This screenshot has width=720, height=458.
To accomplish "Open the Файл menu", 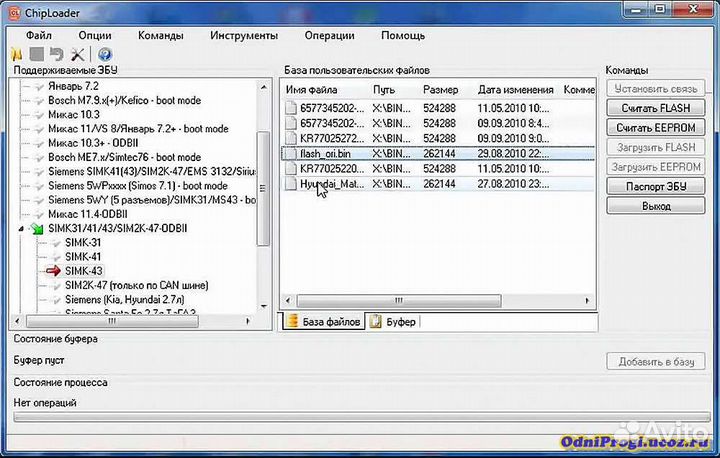I will pyautogui.click(x=39, y=35).
